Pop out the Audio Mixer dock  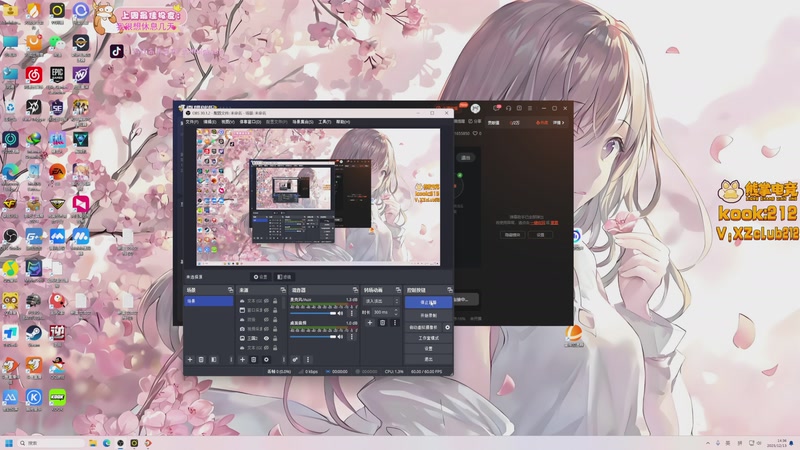click(355, 290)
